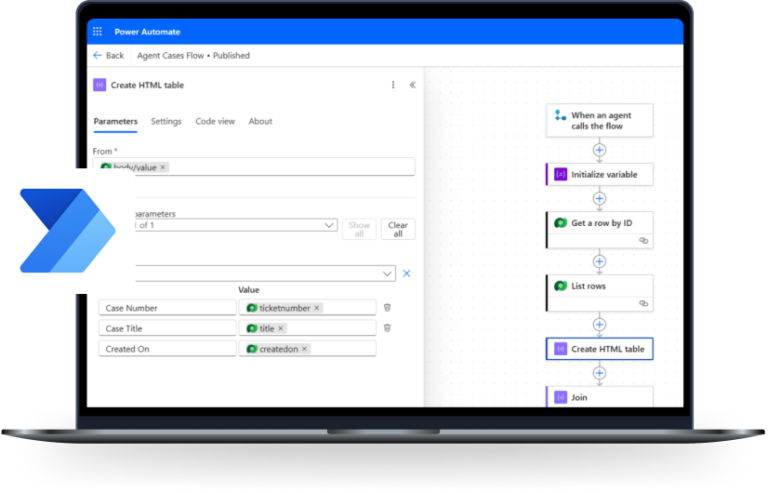Viewport: 768px width, 493px height.
Task: Remove the ticketnumber token
Action: tap(317, 308)
